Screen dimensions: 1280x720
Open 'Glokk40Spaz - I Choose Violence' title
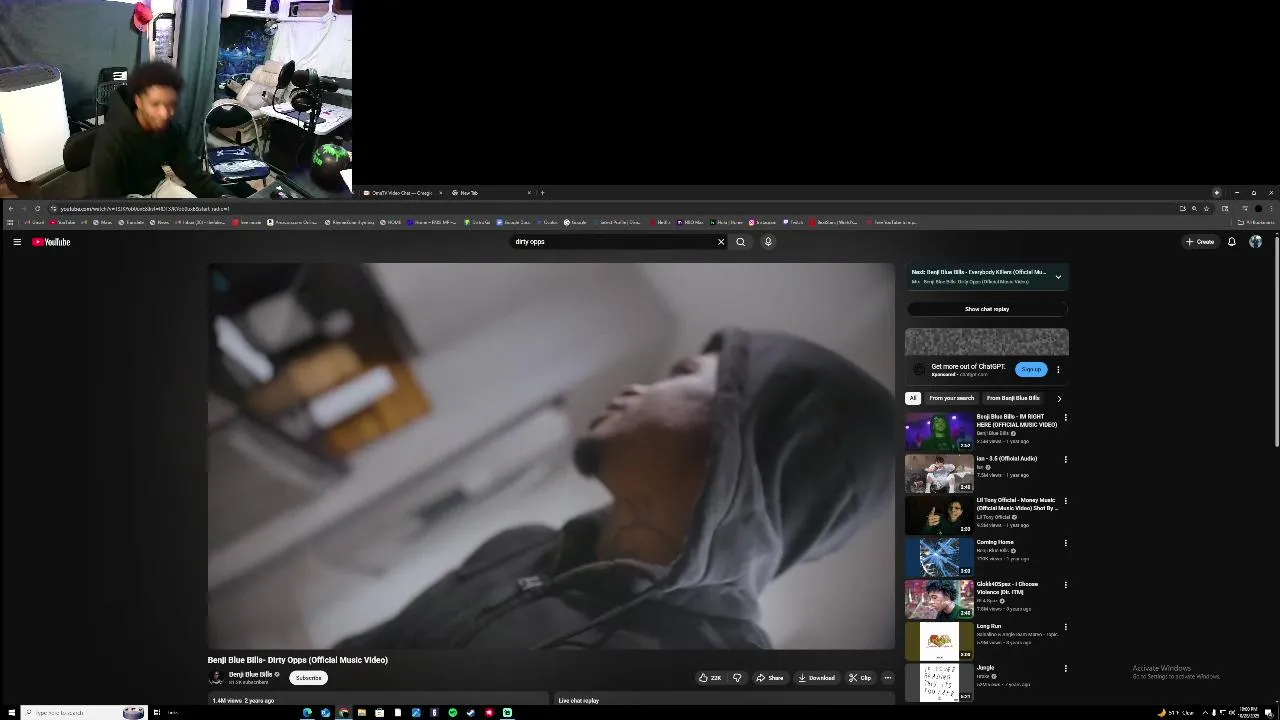click(x=1008, y=588)
